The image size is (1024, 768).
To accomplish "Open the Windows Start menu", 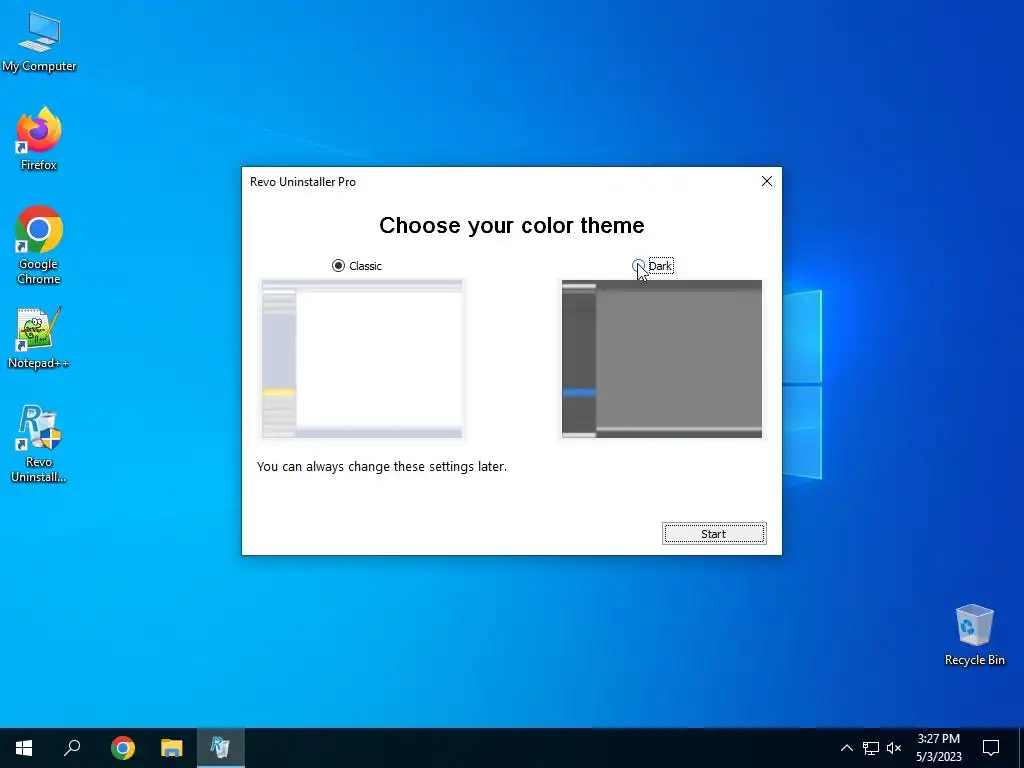I will (x=24, y=748).
